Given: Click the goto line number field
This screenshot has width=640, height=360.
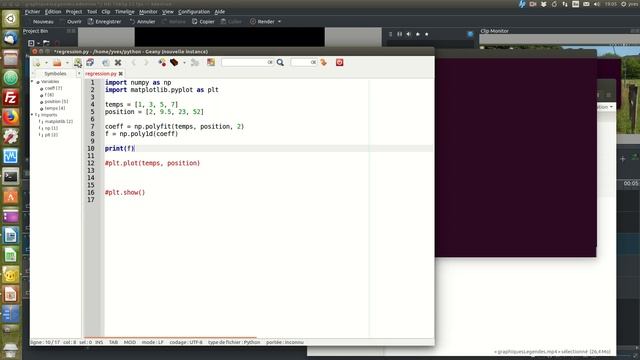Looking at the screenshot, I should pos(304,62).
